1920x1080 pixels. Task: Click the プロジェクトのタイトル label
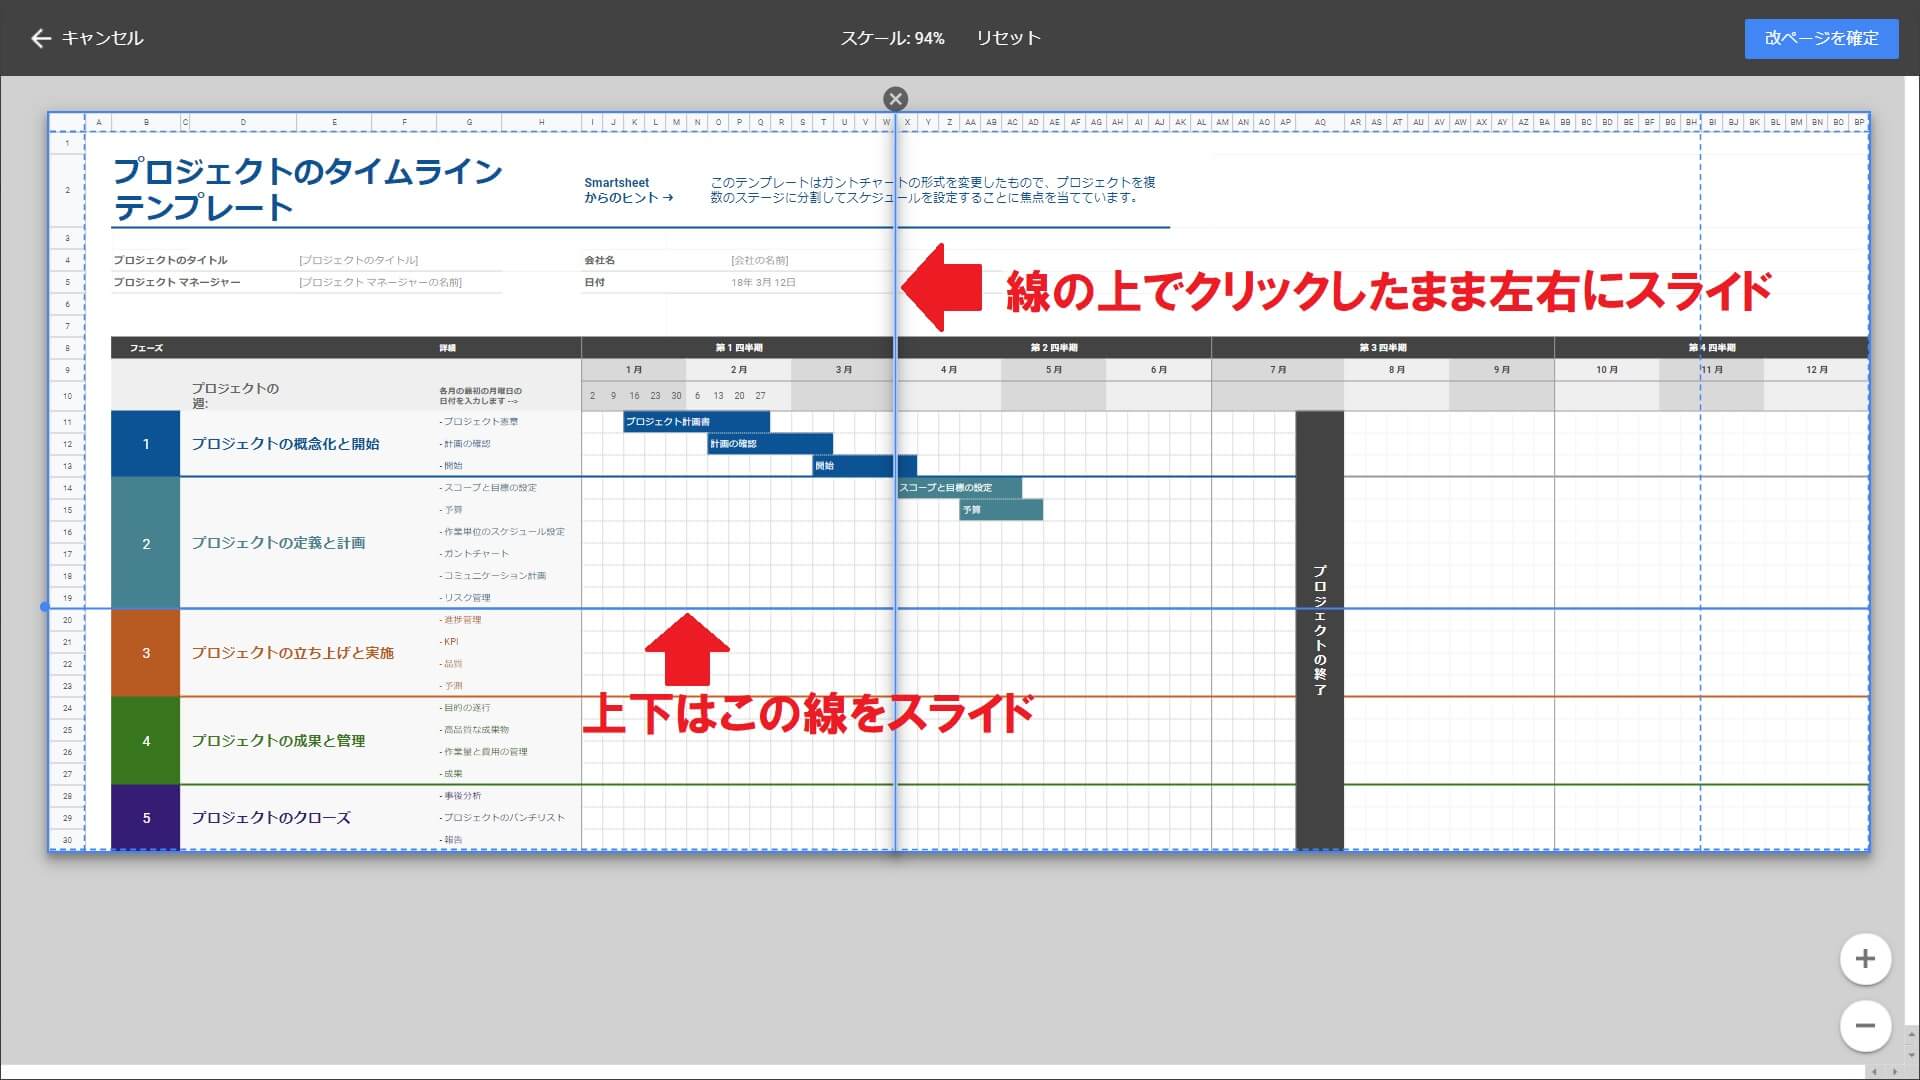click(170, 260)
